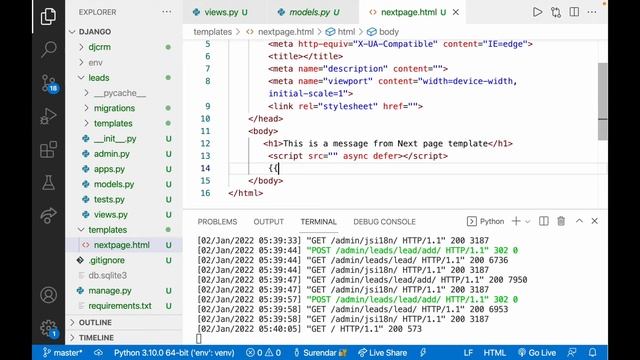Change language mode HTML in status bar
The height and width of the screenshot is (360, 640).
tap(495, 353)
